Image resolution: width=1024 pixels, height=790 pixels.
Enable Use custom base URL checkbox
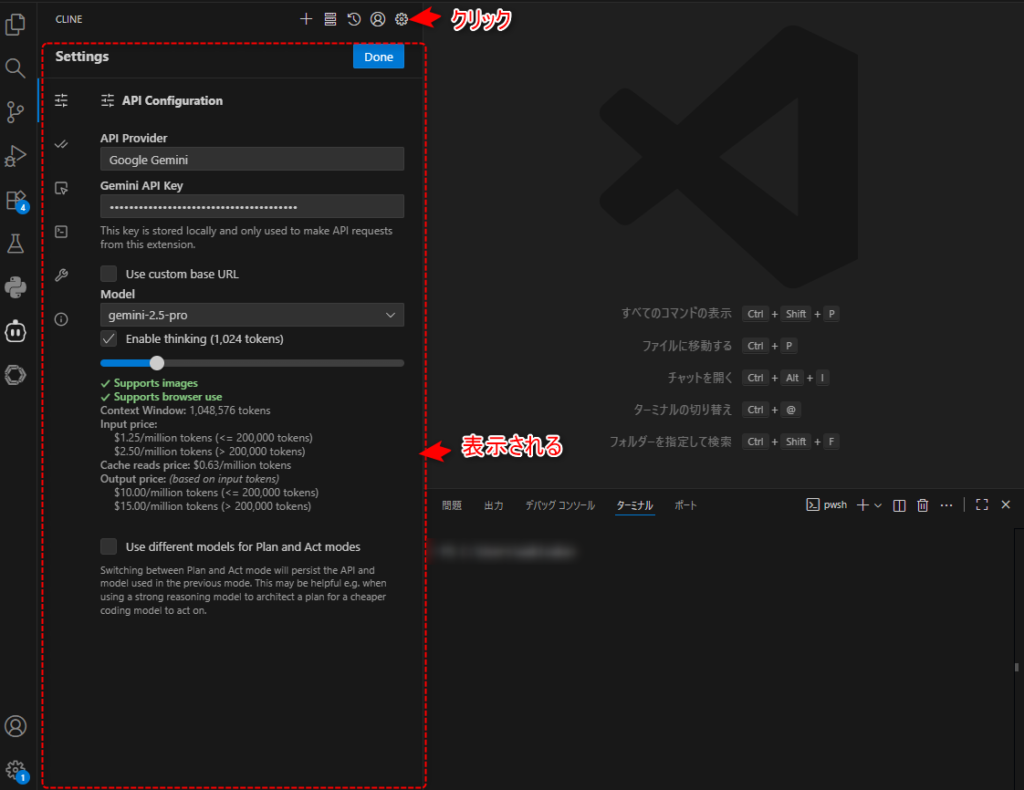pyautogui.click(x=109, y=274)
